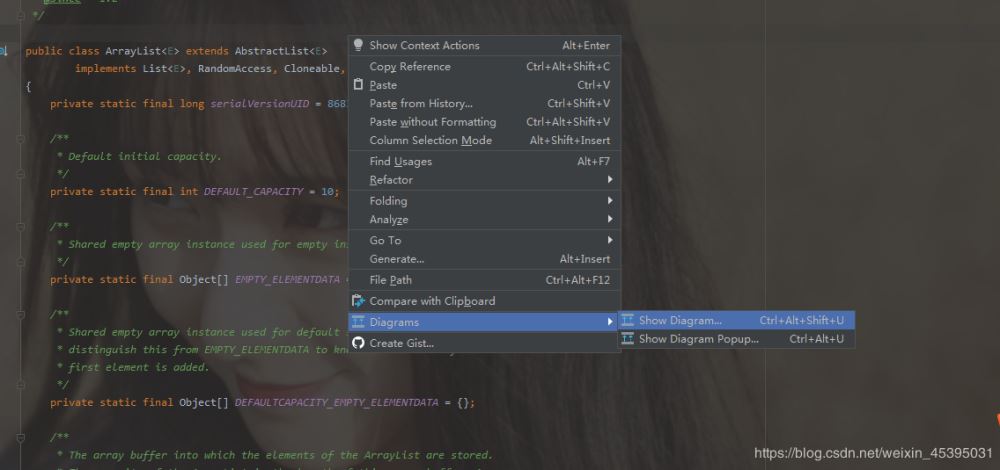Select Create Gist… entry
The width and height of the screenshot is (1000, 470).
484,343
